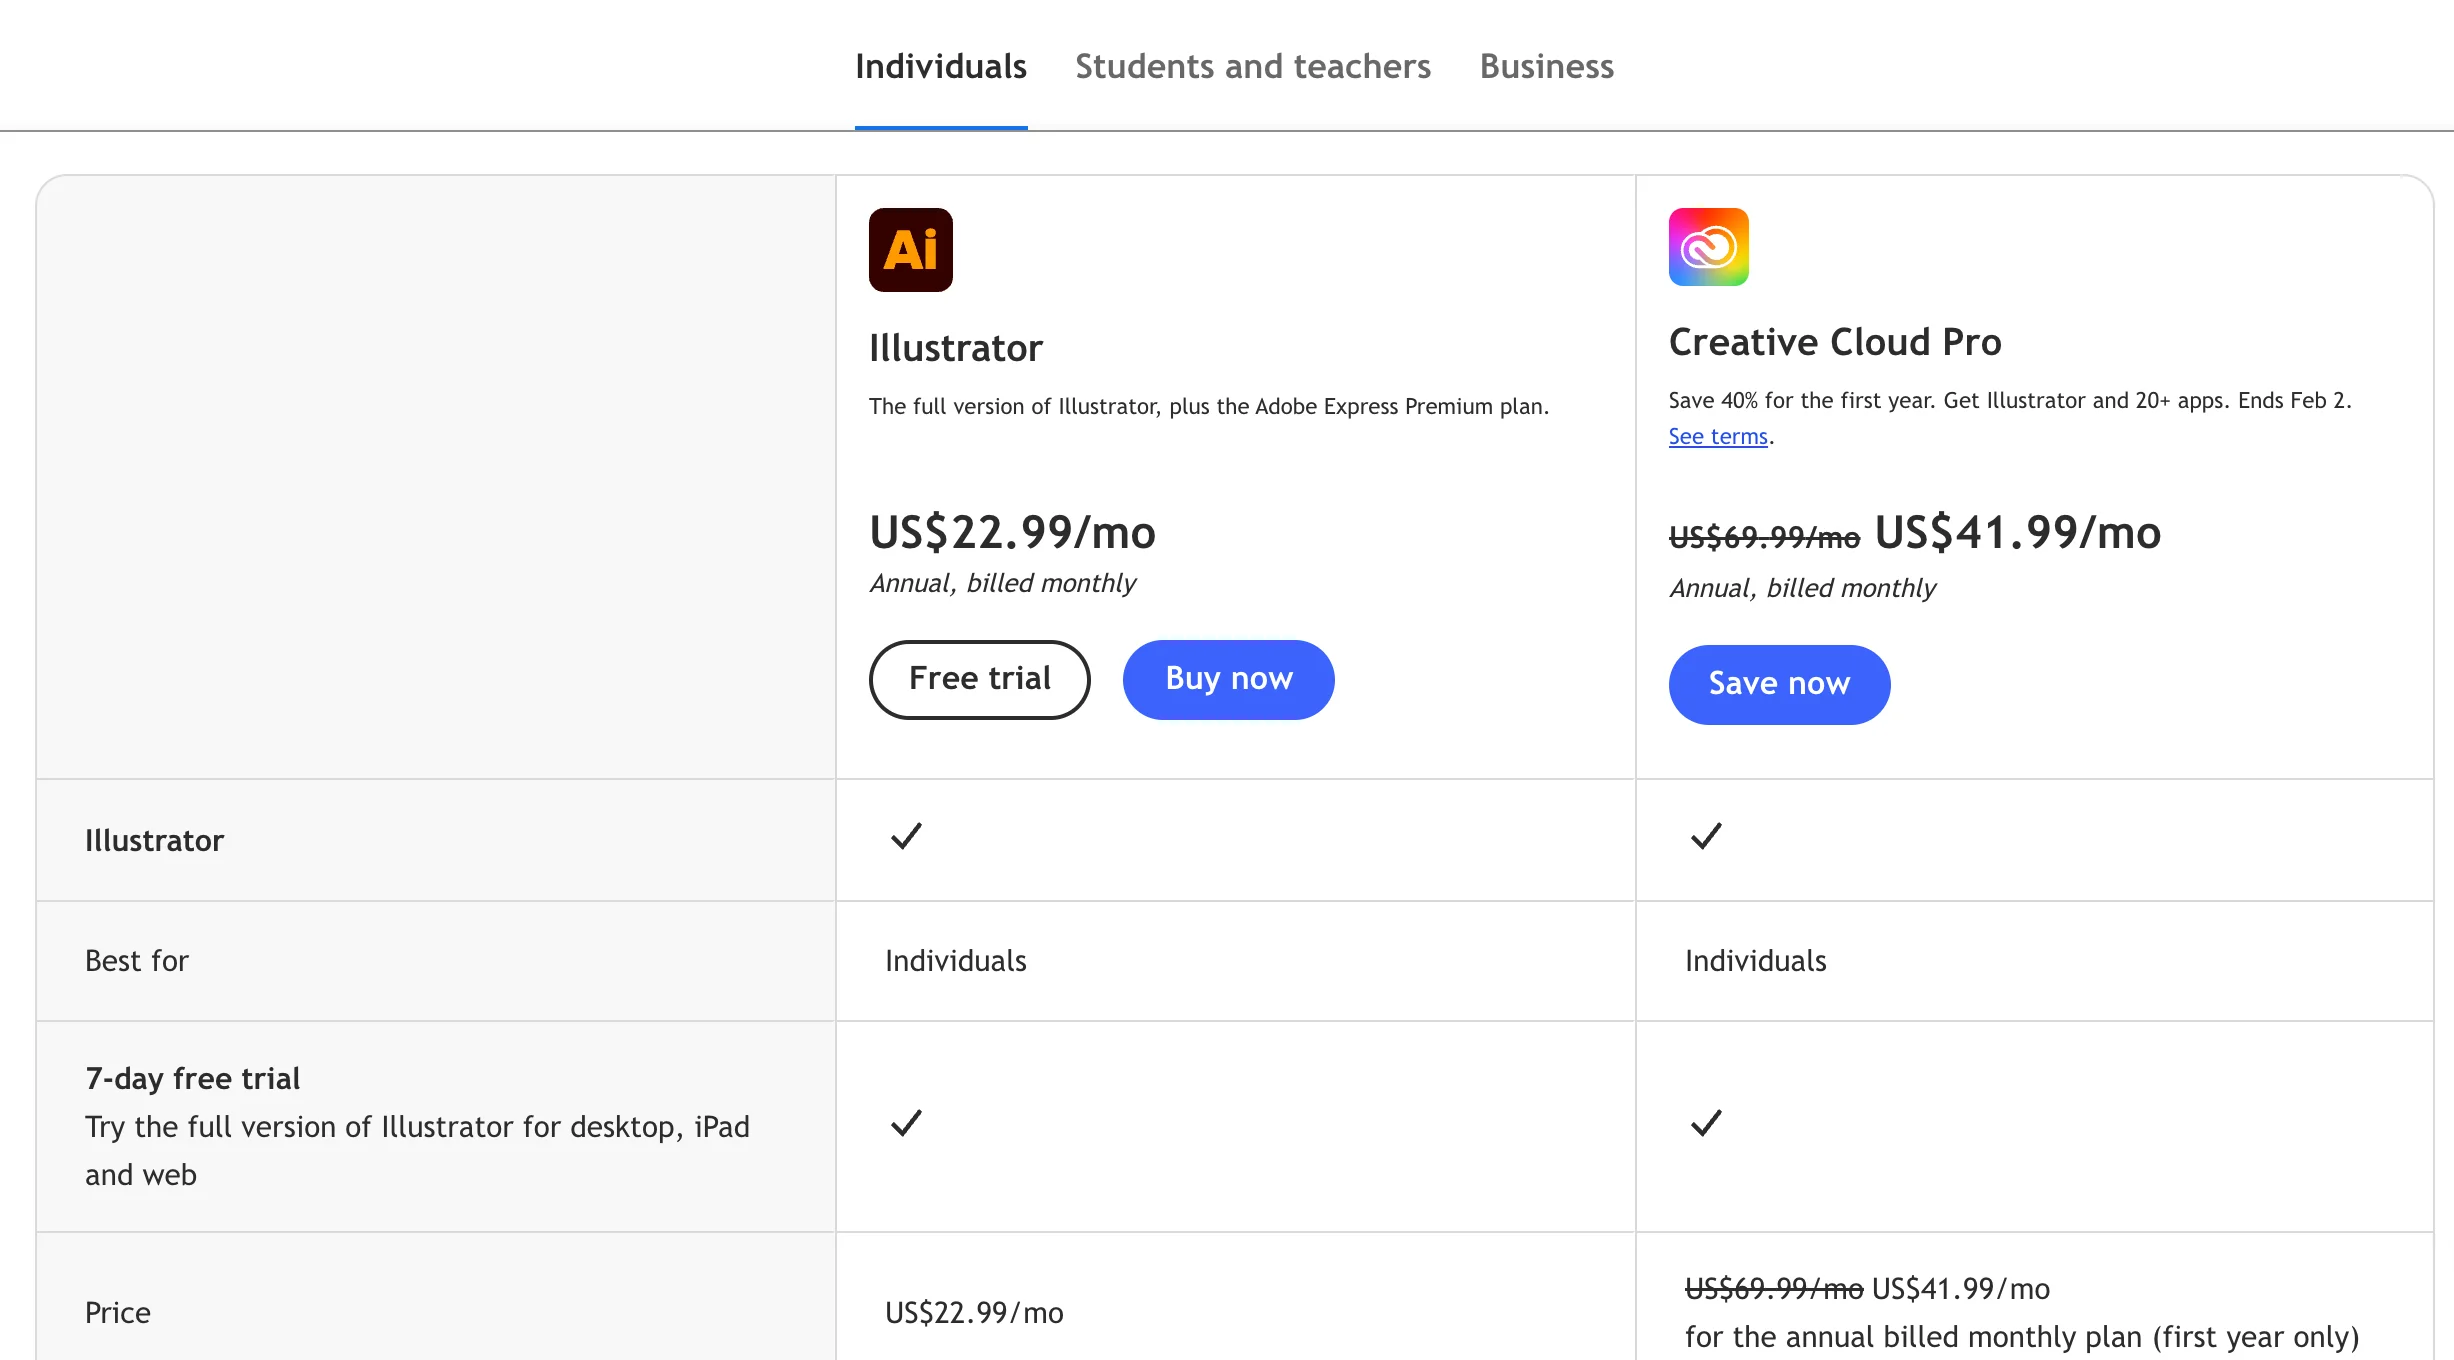Click the Creative Cloud Pro plan heading
Image resolution: width=2454 pixels, height=1360 pixels.
coord(1834,343)
